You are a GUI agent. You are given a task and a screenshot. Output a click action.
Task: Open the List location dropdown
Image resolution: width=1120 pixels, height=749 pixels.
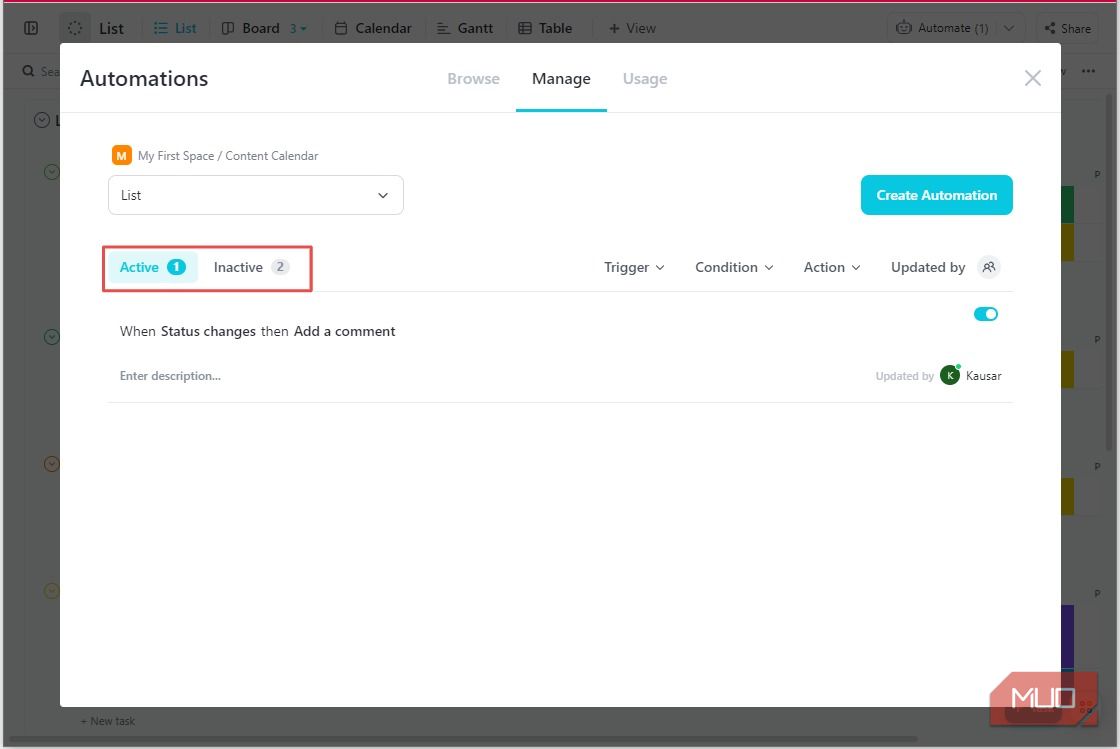tap(255, 195)
